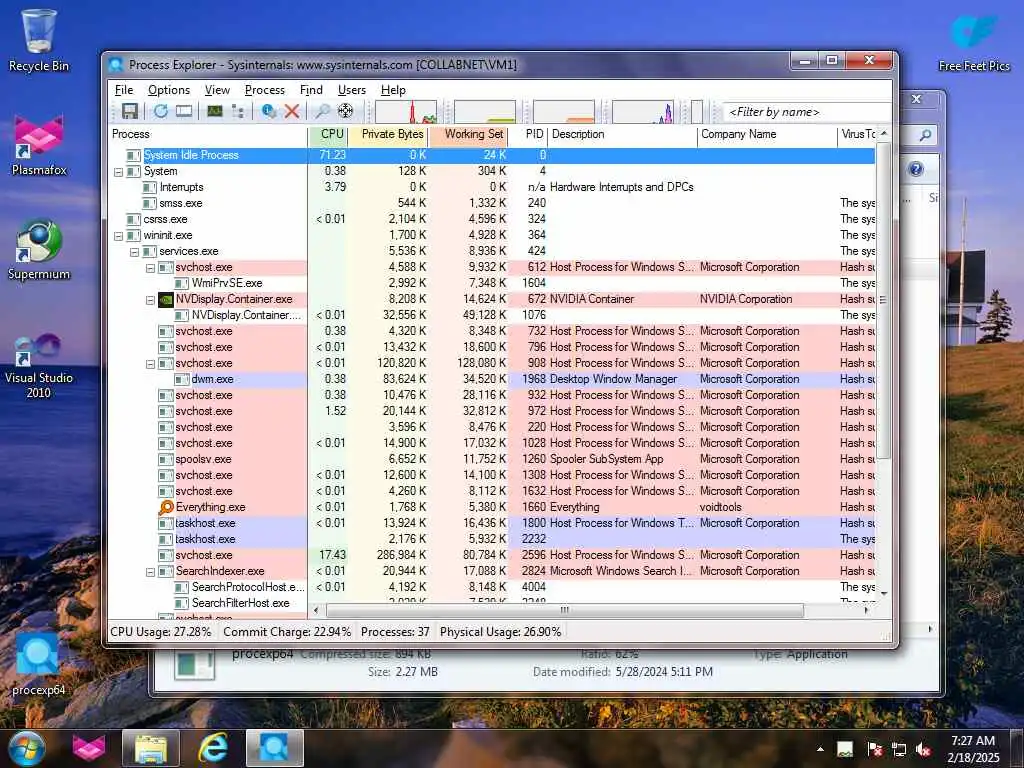Open System Information via toolbar icon
The image size is (1024, 768).
coord(184,111)
